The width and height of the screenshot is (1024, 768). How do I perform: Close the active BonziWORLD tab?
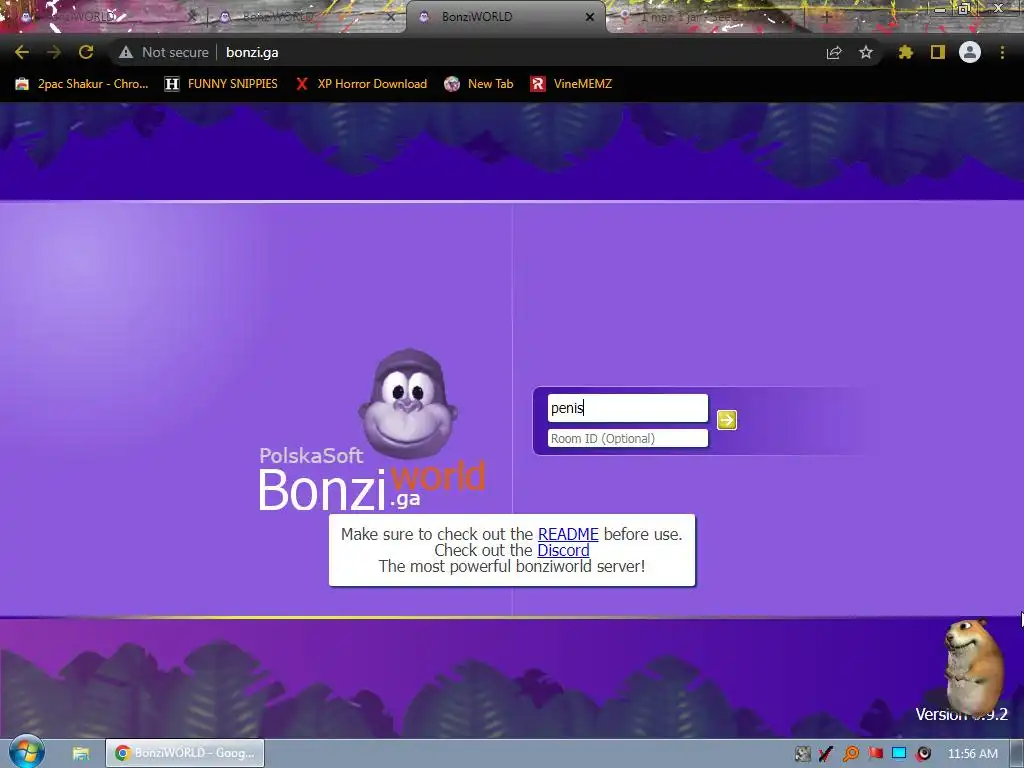pos(590,17)
